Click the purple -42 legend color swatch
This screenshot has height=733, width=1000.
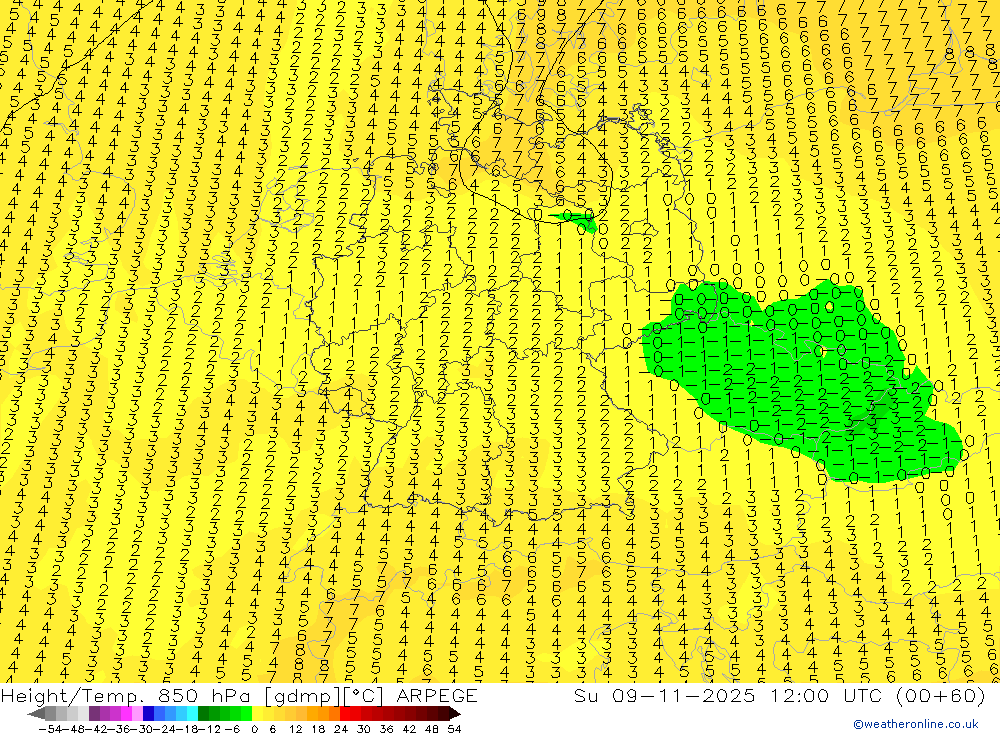click(94, 713)
